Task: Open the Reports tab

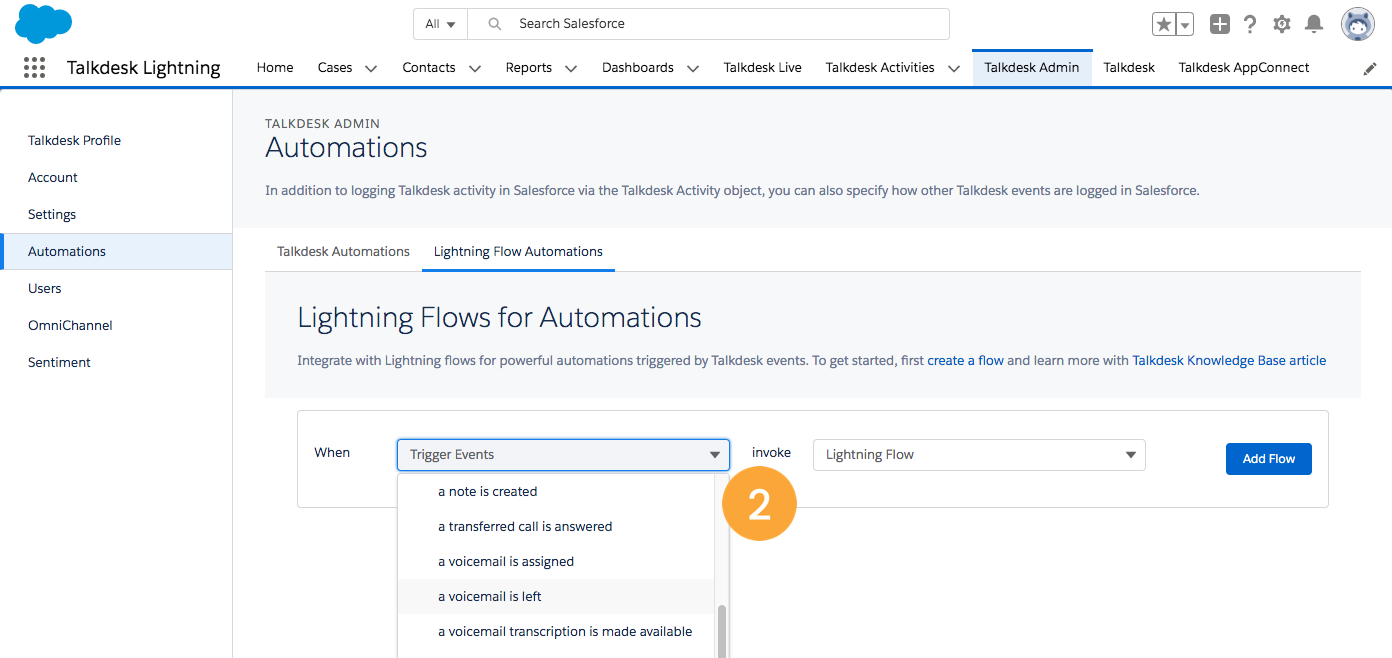Action: click(529, 68)
